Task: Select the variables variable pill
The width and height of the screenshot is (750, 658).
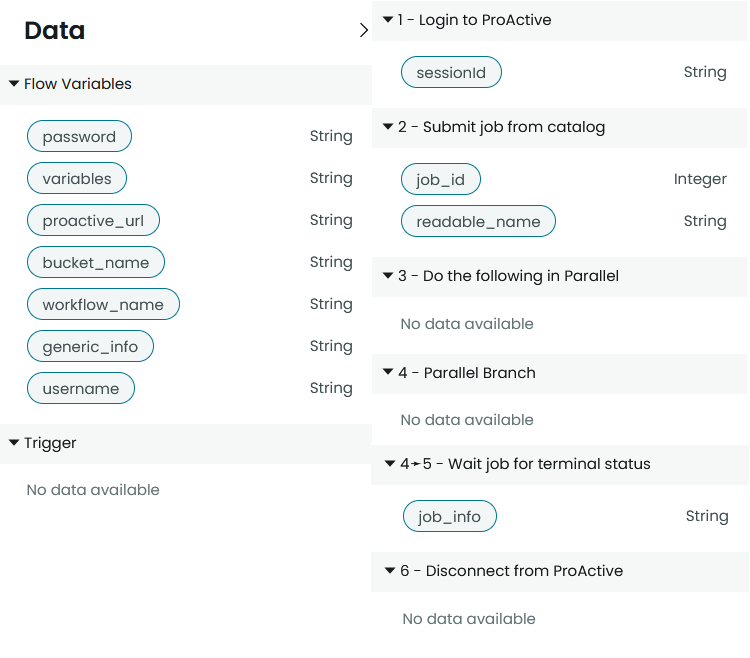Action: (77, 178)
